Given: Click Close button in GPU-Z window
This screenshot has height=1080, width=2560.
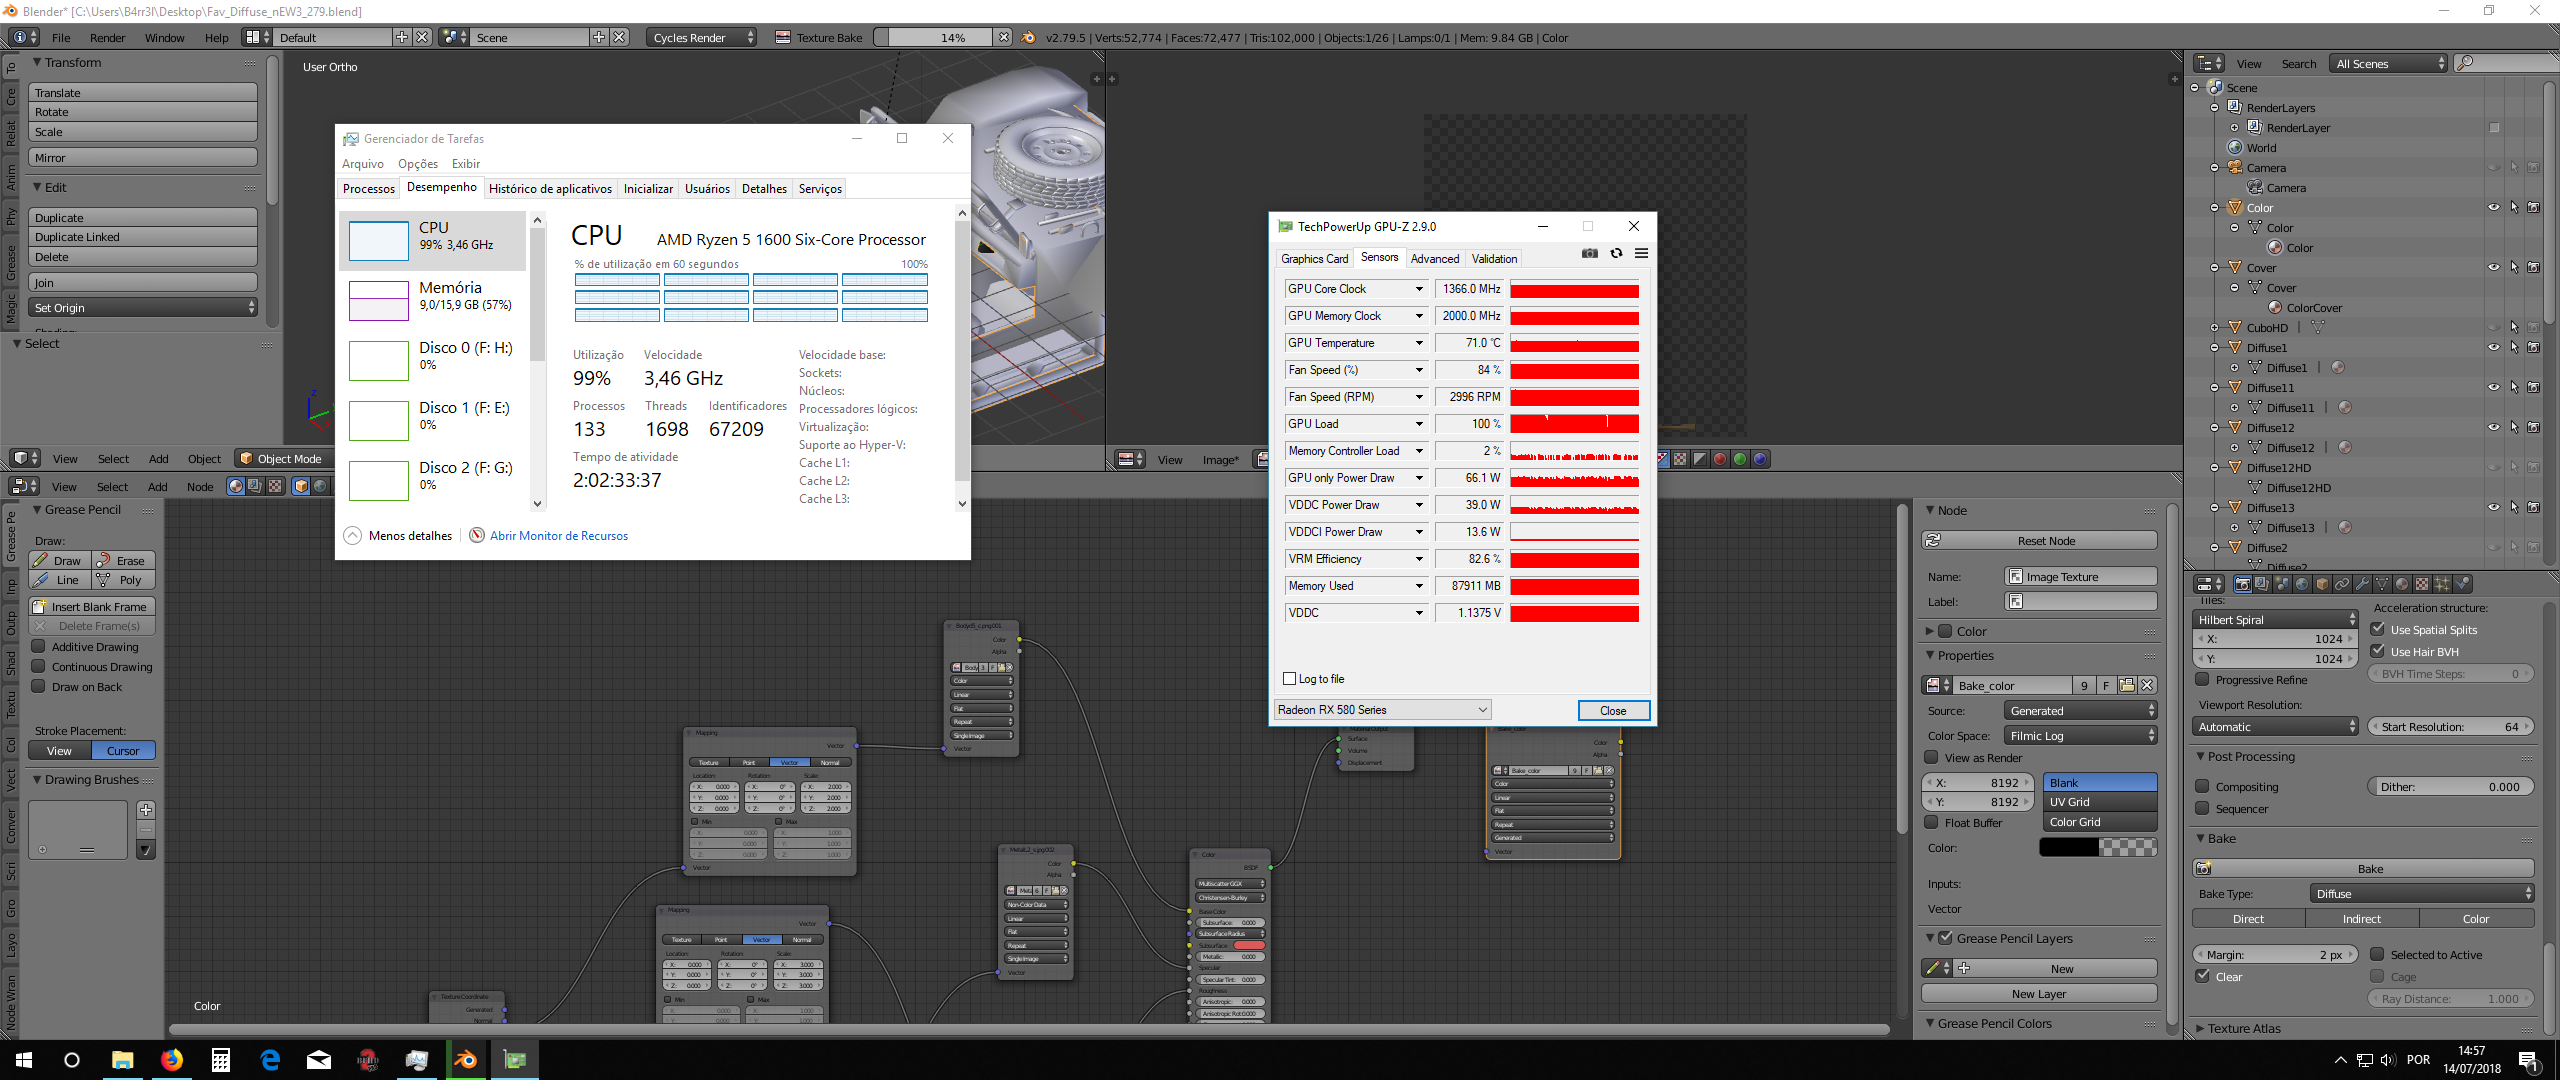Looking at the screenshot, I should tap(1611, 710).
